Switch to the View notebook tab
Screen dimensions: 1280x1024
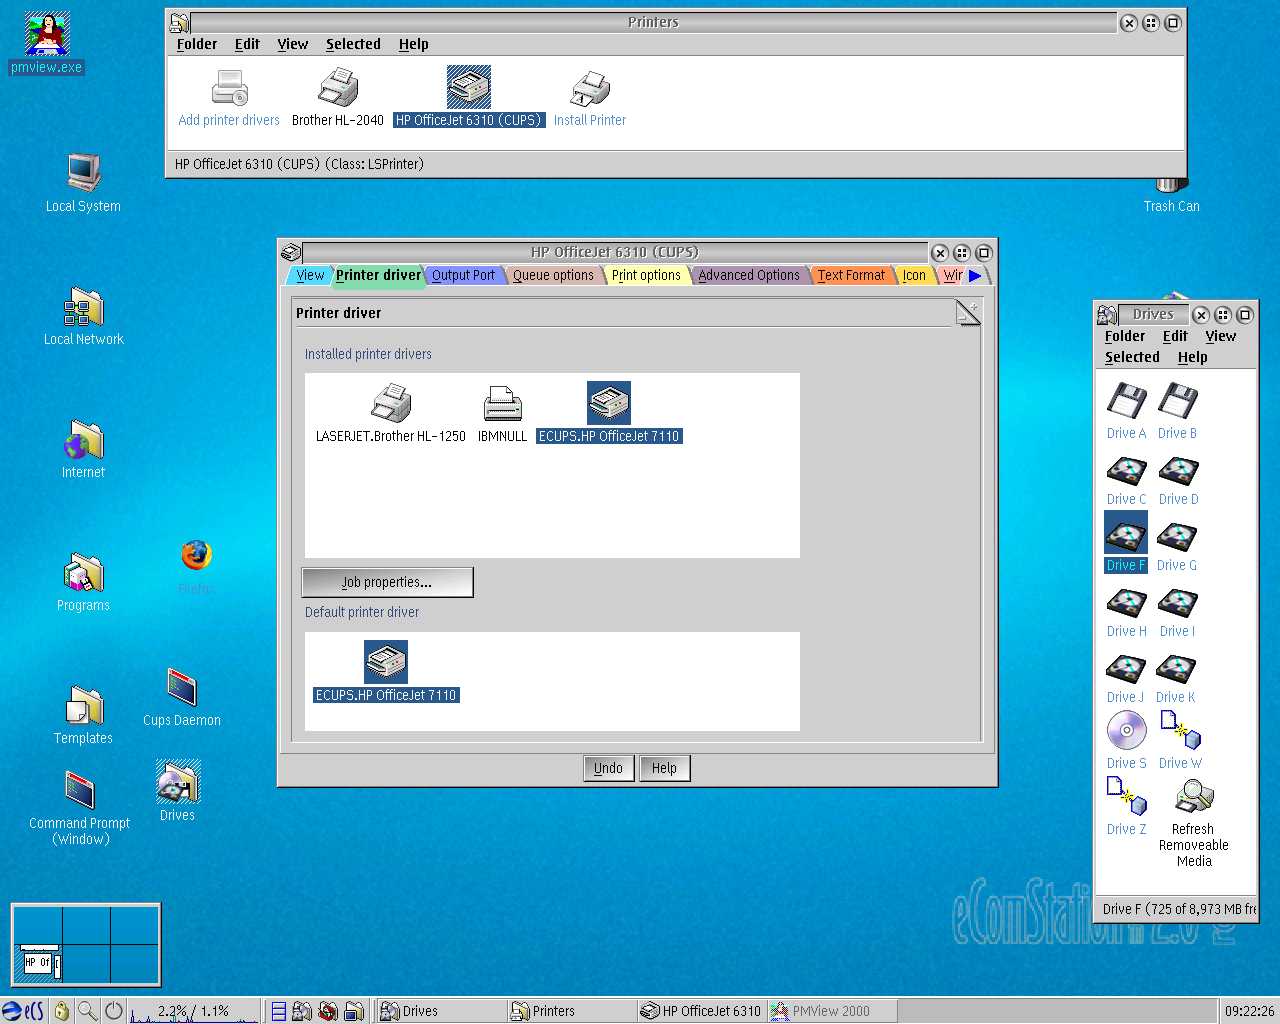(310, 275)
